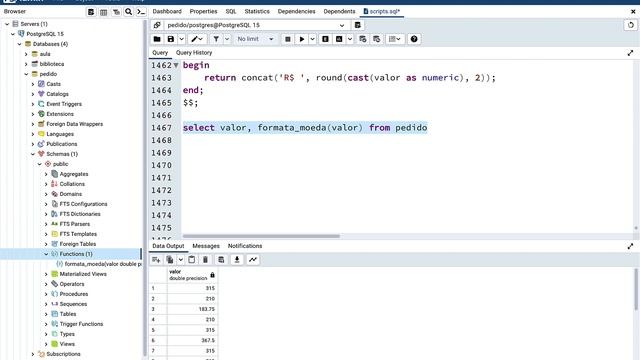Click the View Data grid icon in Browser
Image resolution: width=640 pixels, height=360 pixels.
point(104,12)
